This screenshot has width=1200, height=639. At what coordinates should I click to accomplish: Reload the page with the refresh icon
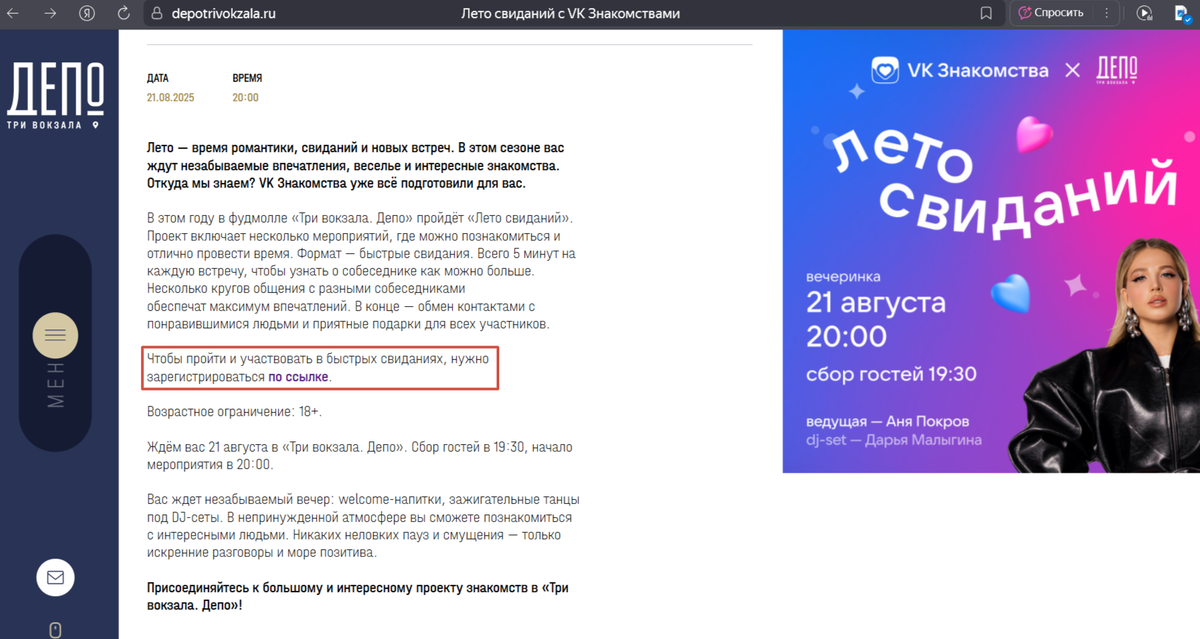(124, 14)
